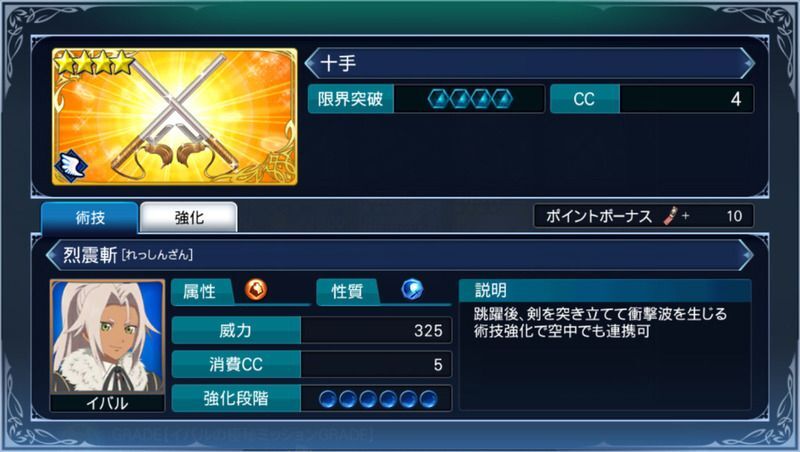Open the 術技 tab
This screenshot has width=800, height=452.
(90, 217)
